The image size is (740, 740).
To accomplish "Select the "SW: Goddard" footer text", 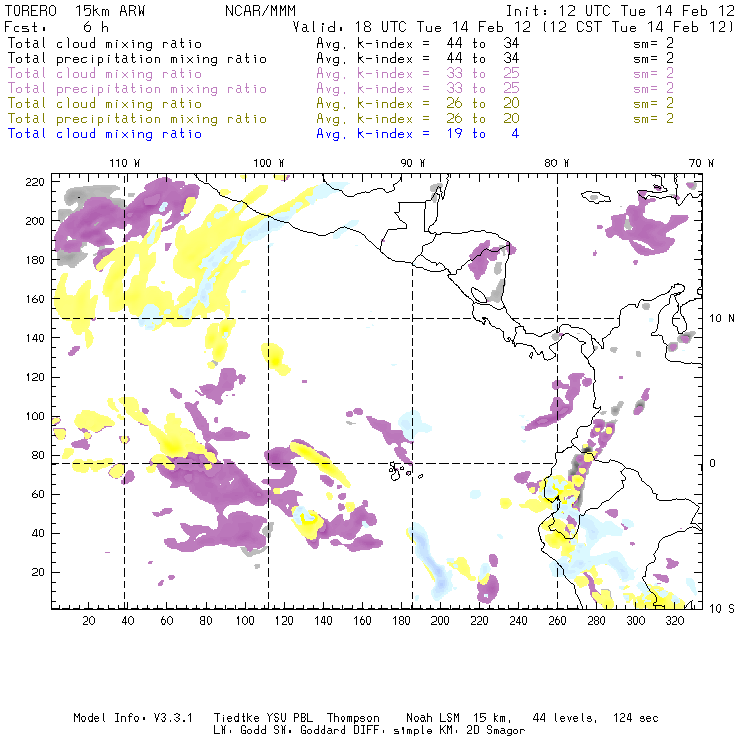I will click(x=308, y=731).
